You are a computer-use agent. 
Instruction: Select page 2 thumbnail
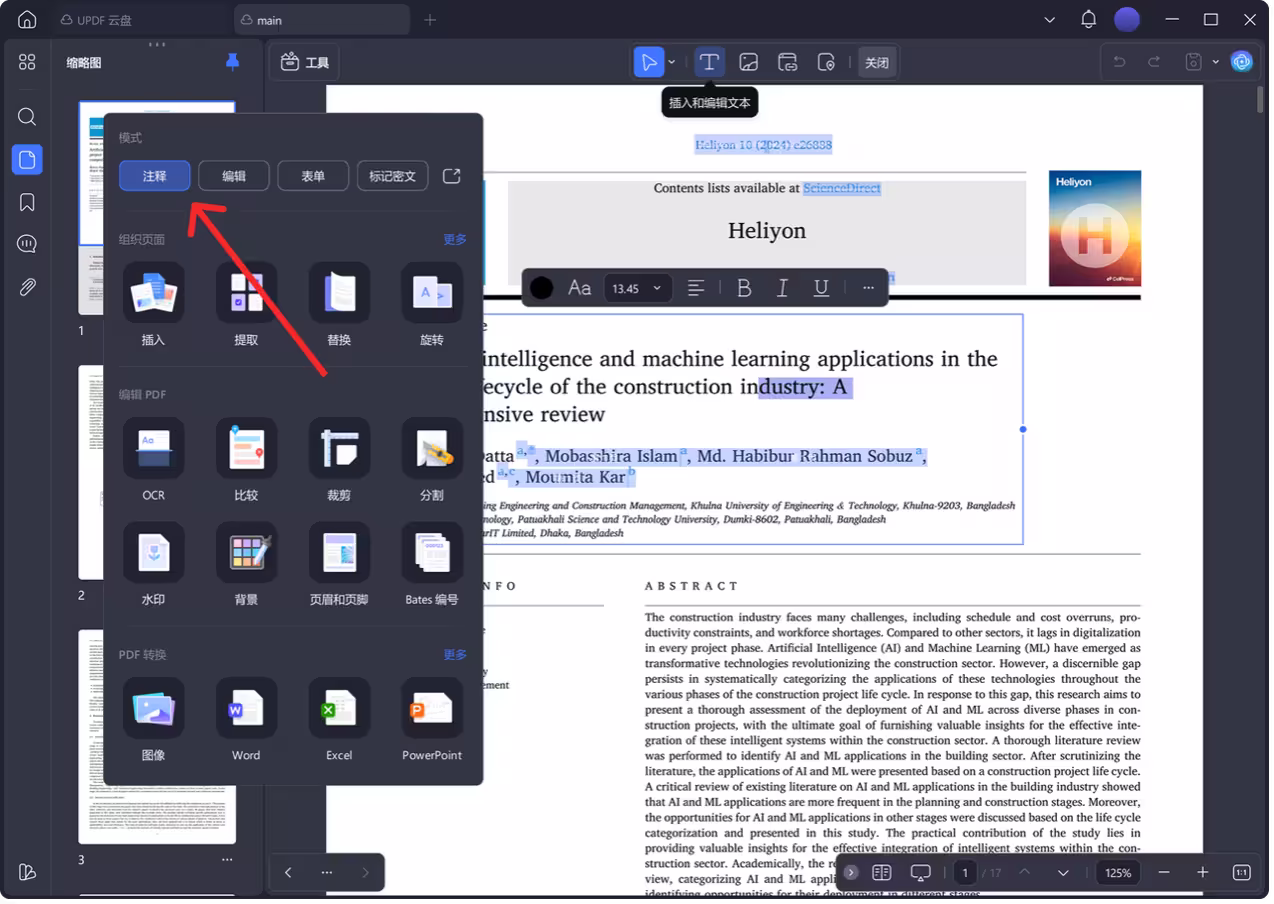(91, 472)
